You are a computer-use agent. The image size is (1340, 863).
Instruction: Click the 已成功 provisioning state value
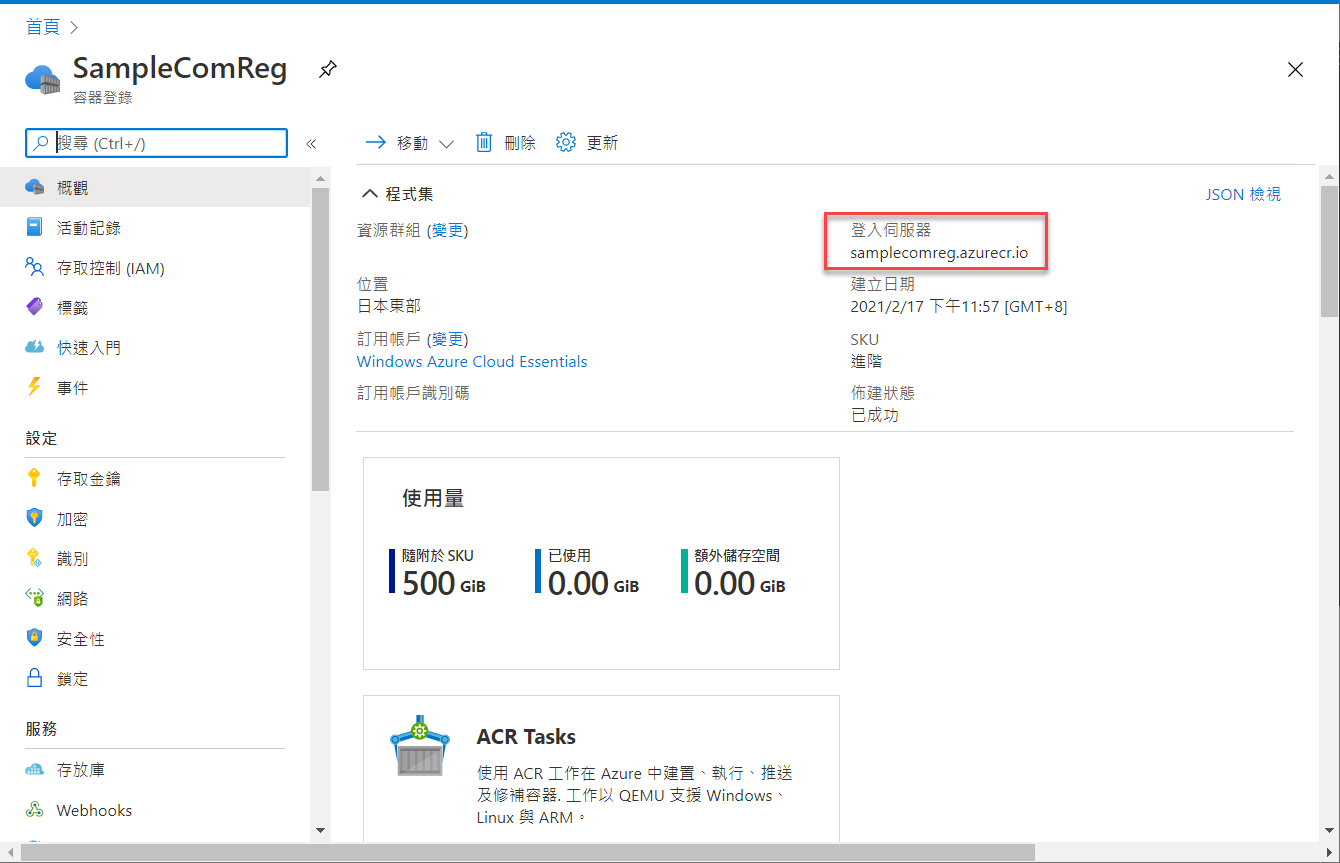coord(874,415)
